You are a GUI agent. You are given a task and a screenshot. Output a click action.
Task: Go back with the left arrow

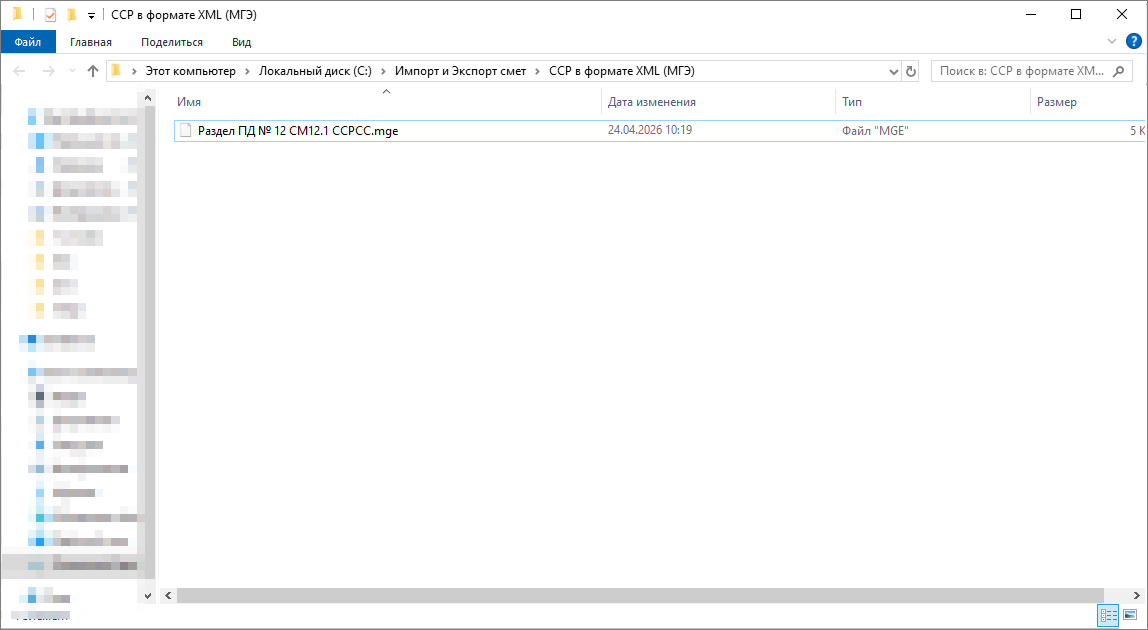20,71
